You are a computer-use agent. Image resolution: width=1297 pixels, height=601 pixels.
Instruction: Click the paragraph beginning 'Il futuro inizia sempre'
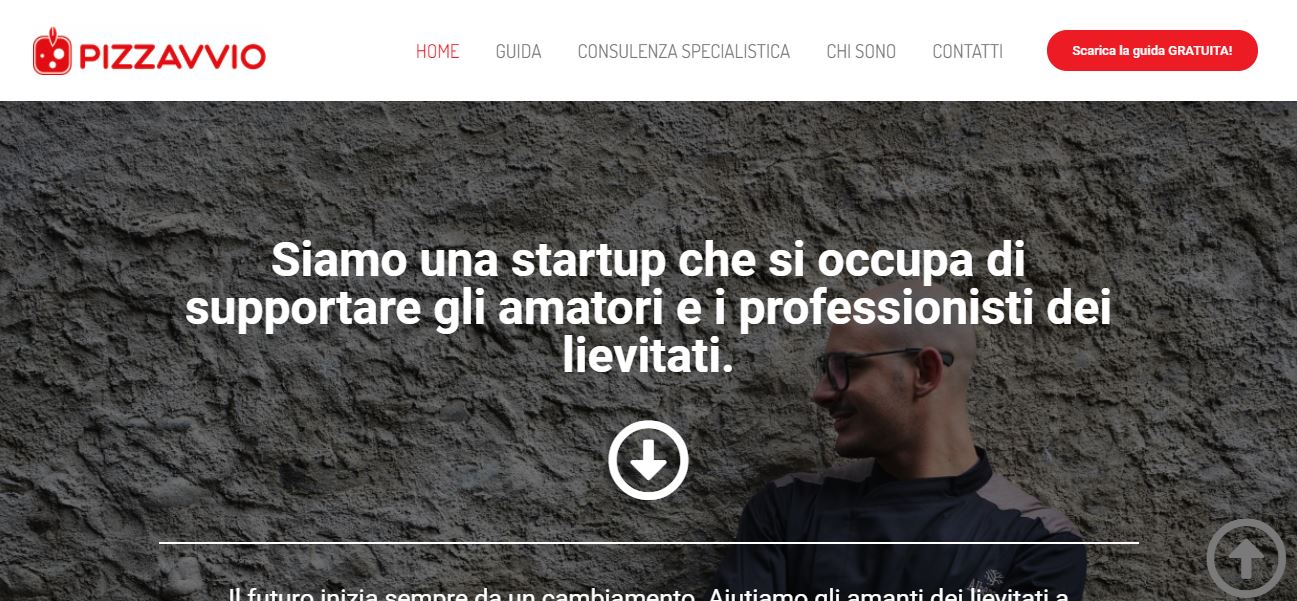pyautogui.click(x=648, y=594)
